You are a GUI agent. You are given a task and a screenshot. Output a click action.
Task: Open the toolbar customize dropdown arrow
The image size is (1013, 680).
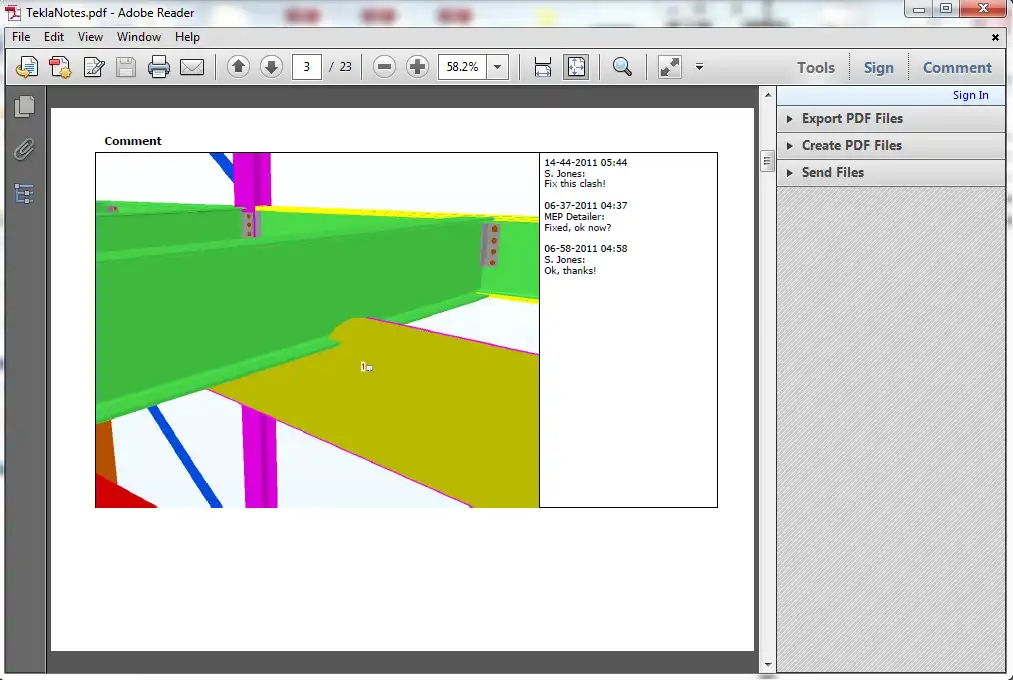[699, 67]
